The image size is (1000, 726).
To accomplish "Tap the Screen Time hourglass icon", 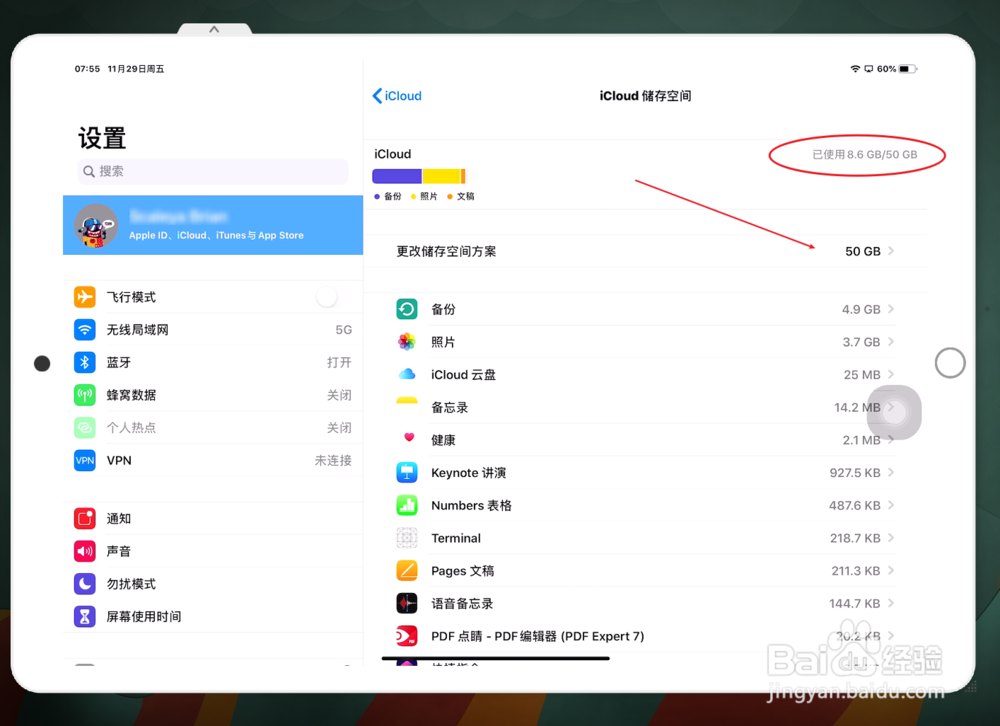I will point(85,616).
